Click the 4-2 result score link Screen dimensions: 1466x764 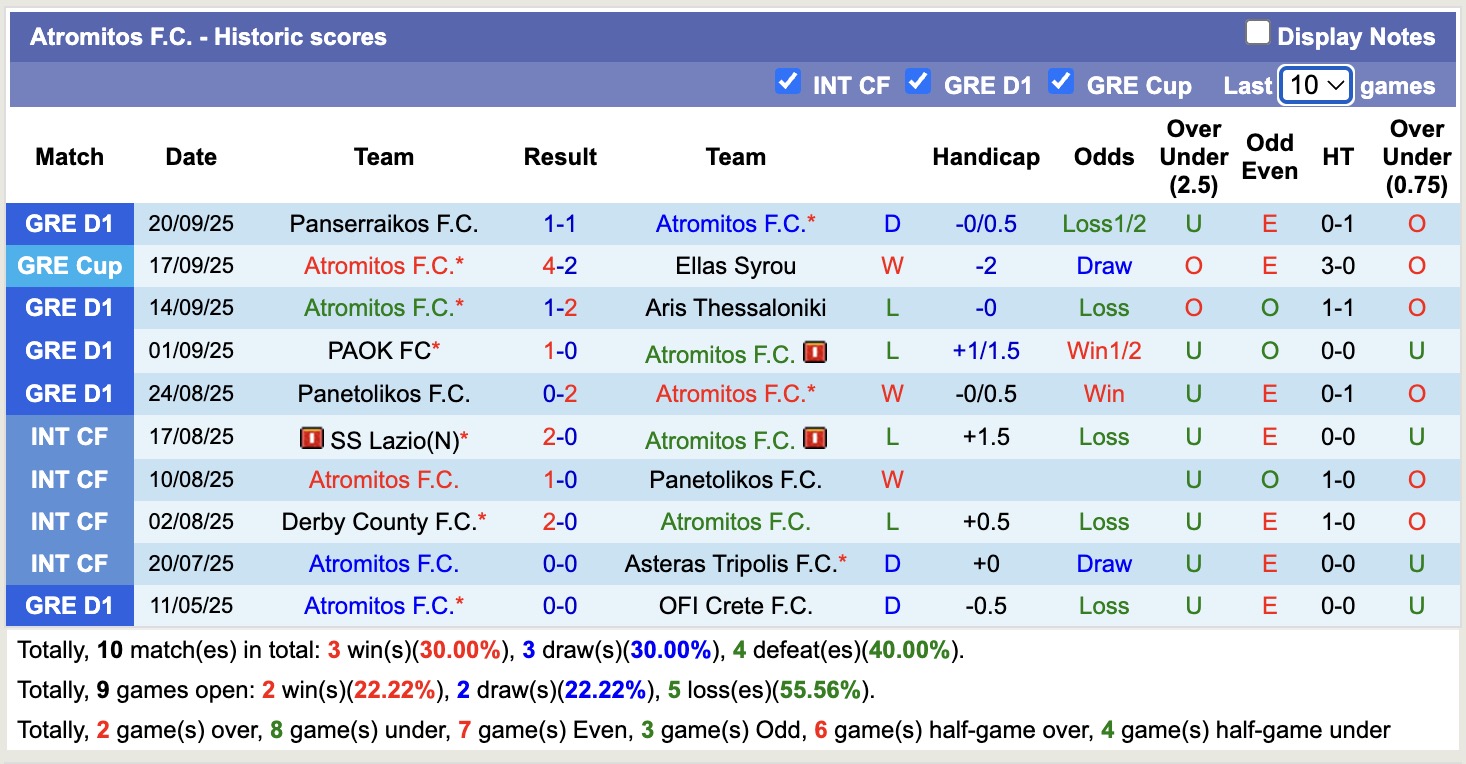[x=560, y=266]
